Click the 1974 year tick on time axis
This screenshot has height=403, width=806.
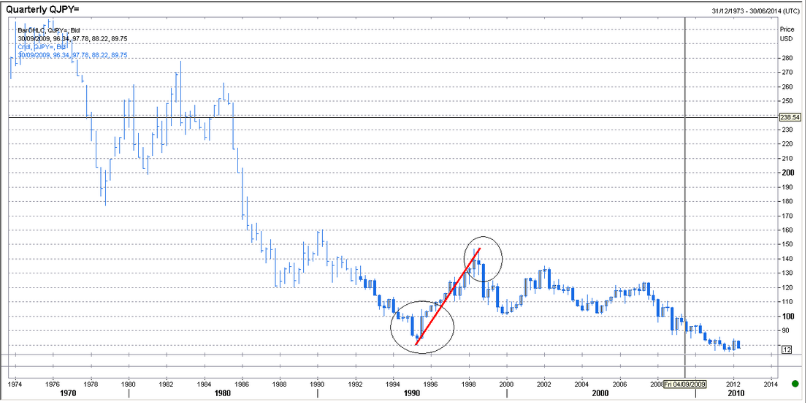(x=15, y=382)
